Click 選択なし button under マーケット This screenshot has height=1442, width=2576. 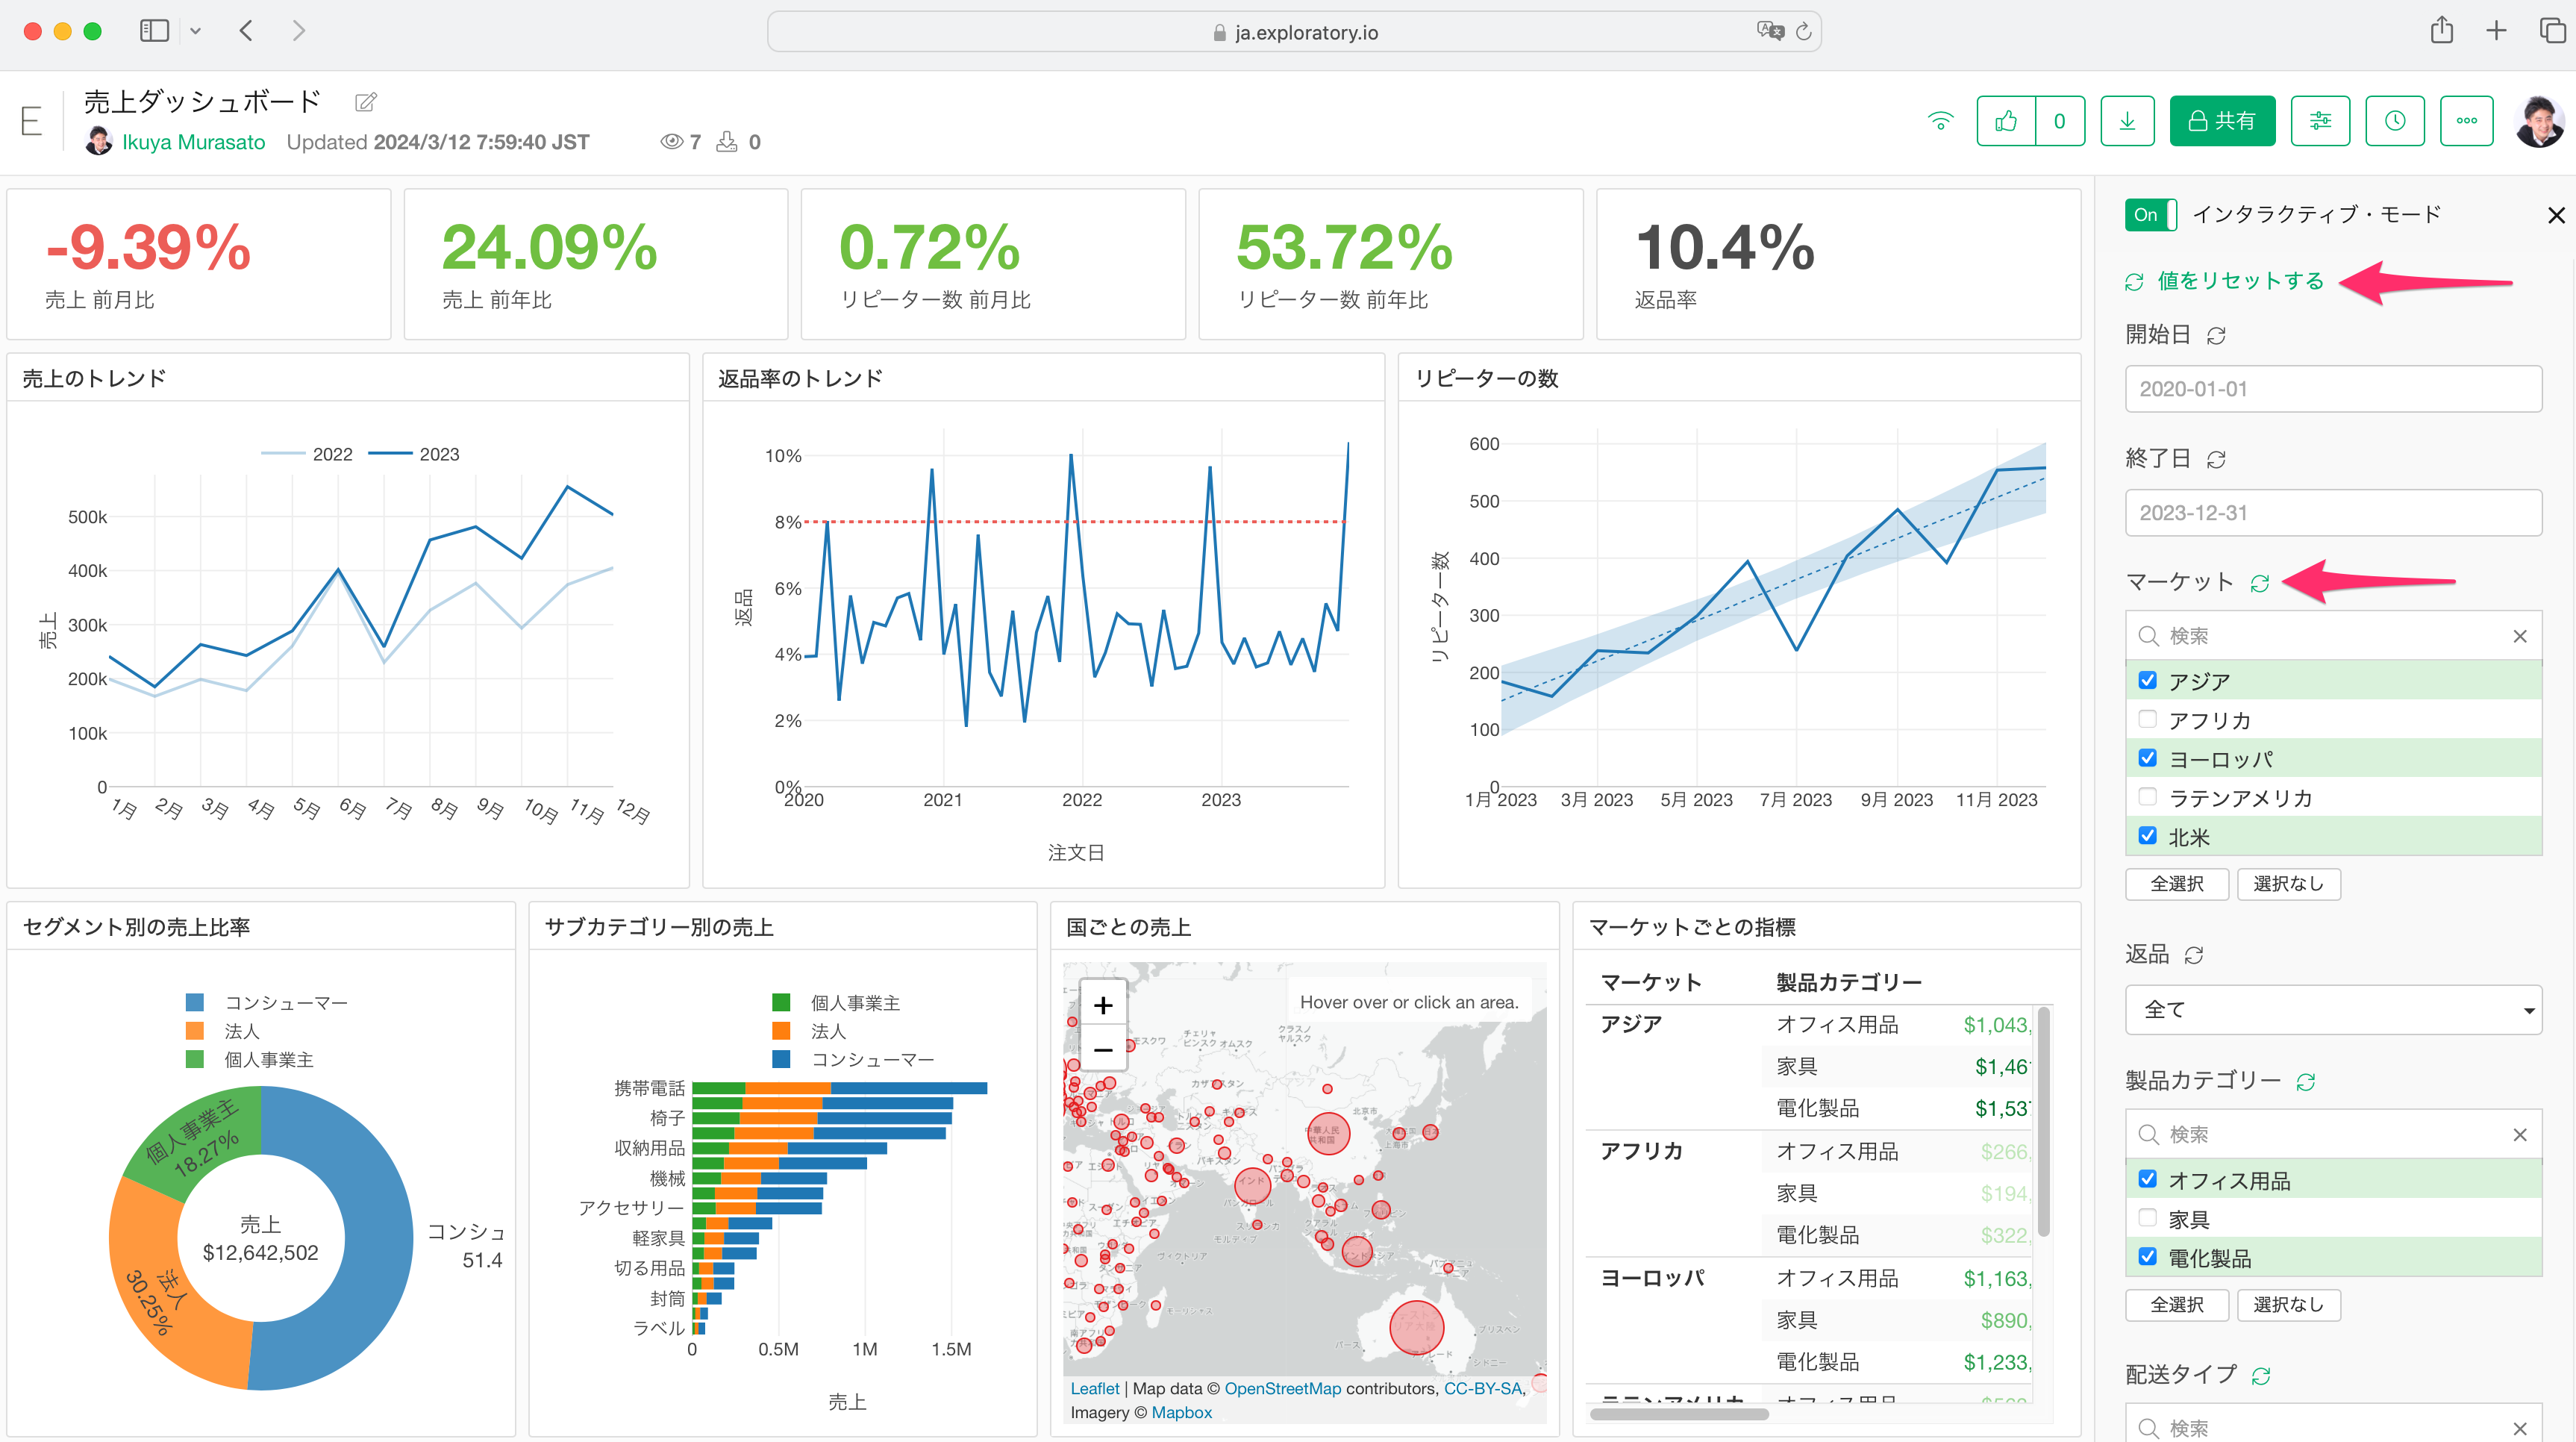pos(2288,884)
